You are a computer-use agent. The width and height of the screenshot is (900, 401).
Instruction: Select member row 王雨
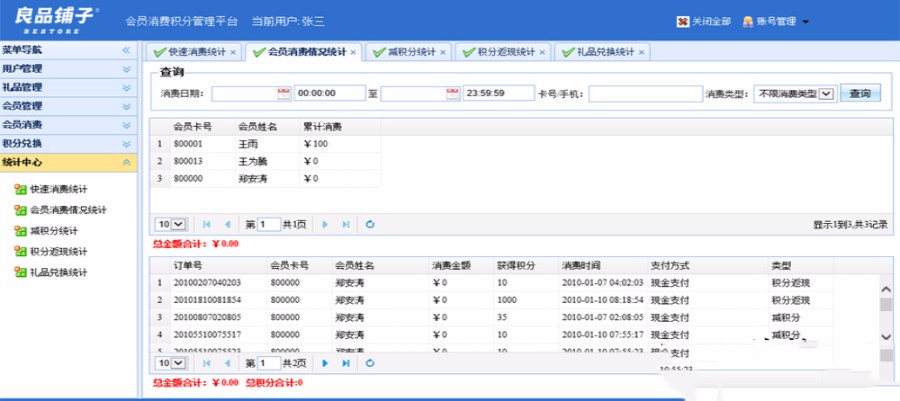point(265,144)
